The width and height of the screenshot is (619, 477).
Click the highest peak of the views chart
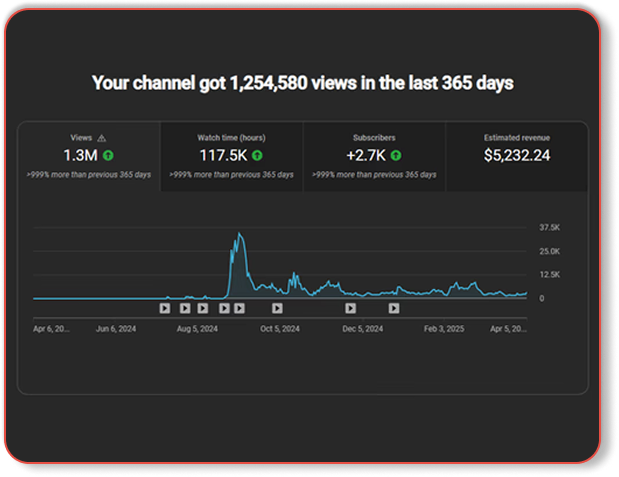tap(238, 235)
